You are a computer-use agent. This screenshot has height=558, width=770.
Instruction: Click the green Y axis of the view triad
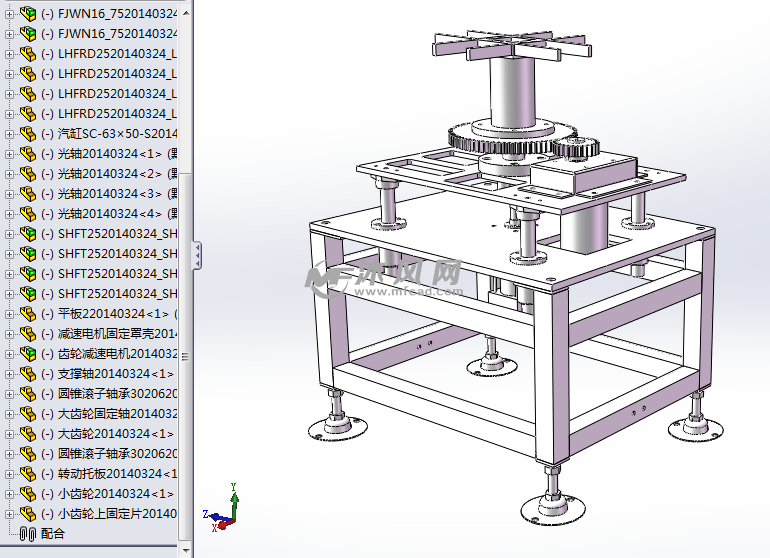tap(234, 502)
